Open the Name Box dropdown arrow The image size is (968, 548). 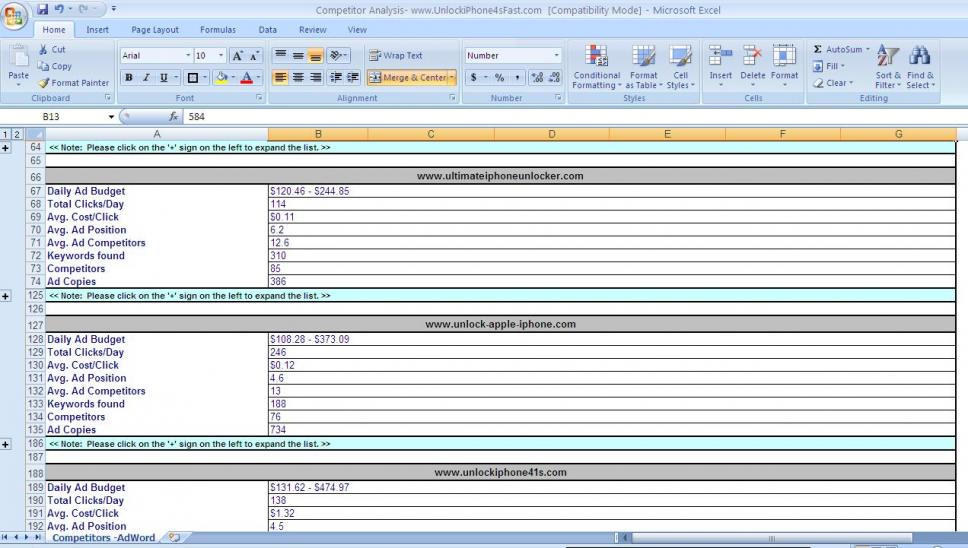pos(111,117)
